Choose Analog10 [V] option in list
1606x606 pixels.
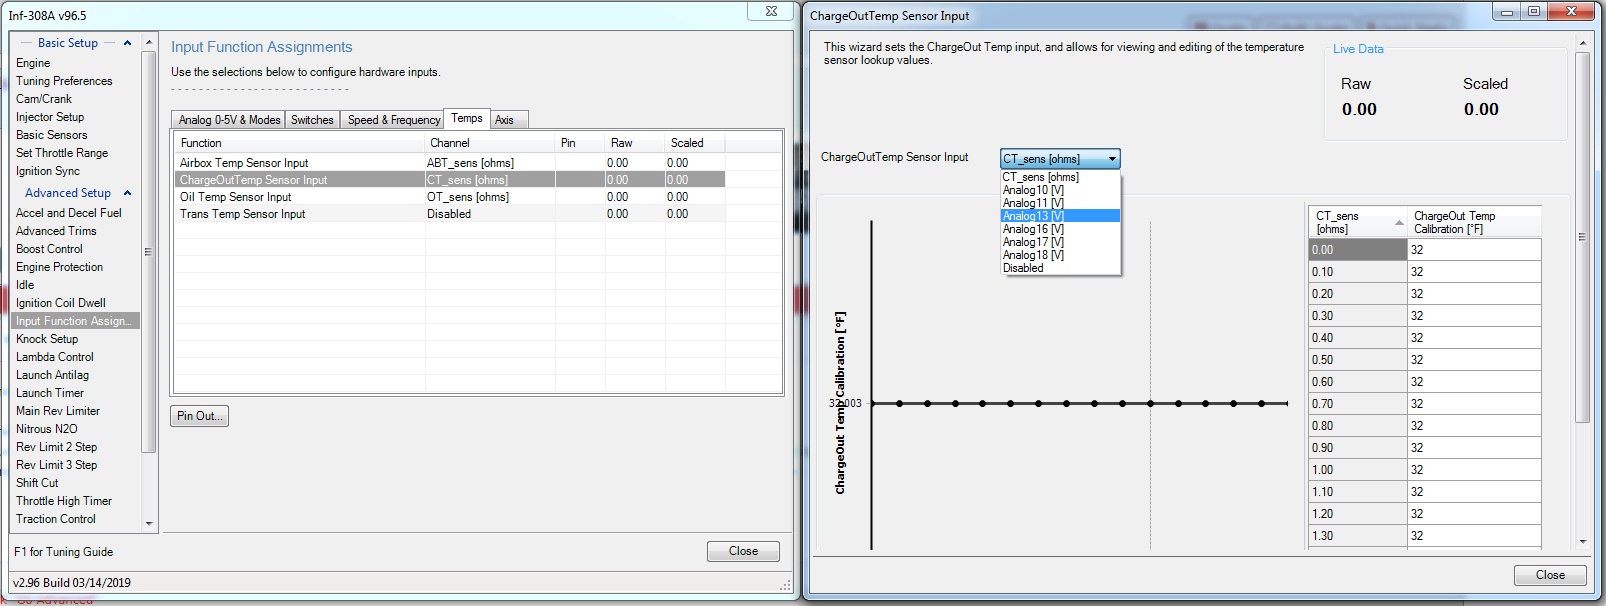1060,190
